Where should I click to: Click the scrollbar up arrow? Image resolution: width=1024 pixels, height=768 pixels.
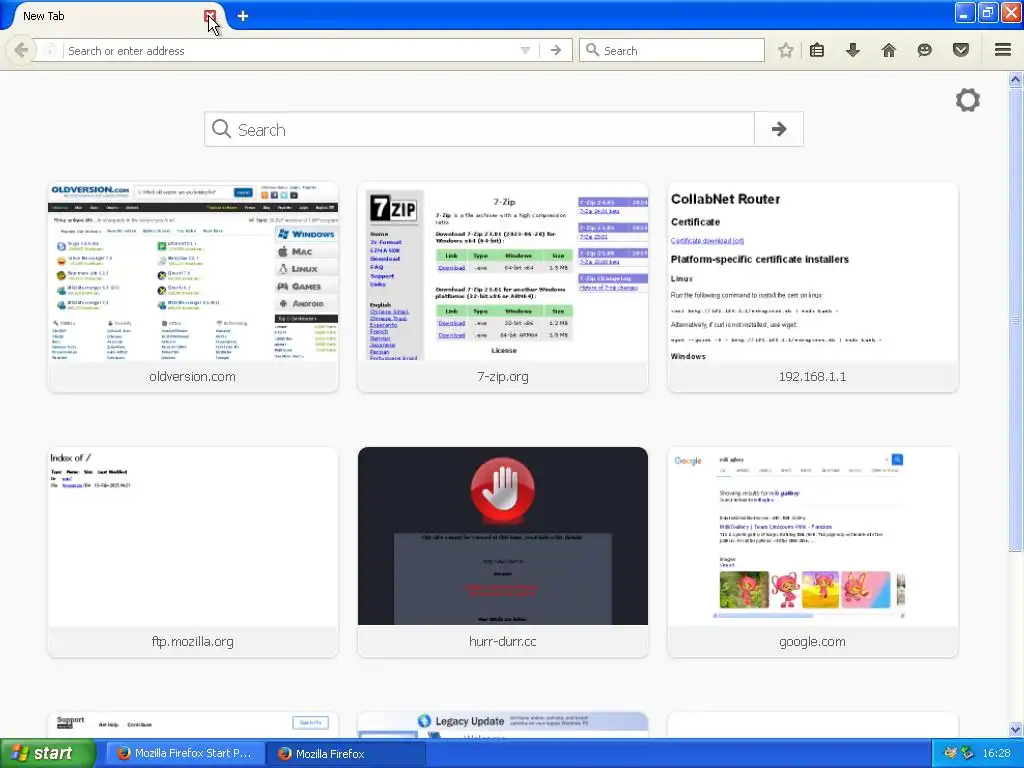point(1015,80)
